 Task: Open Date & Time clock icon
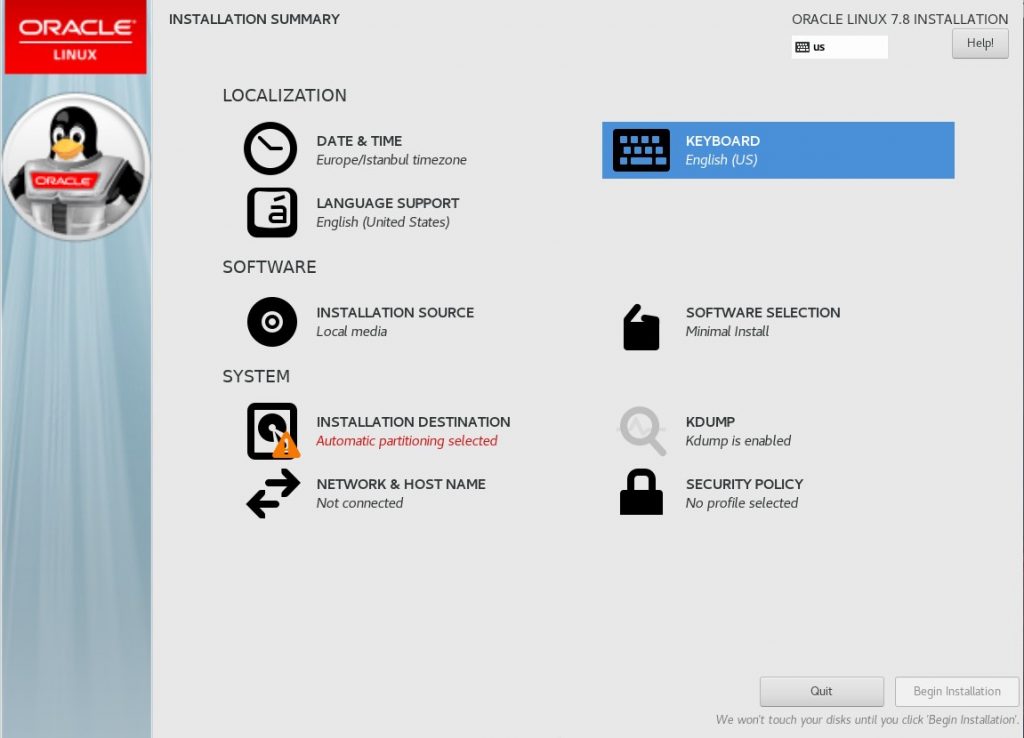click(270, 149)
